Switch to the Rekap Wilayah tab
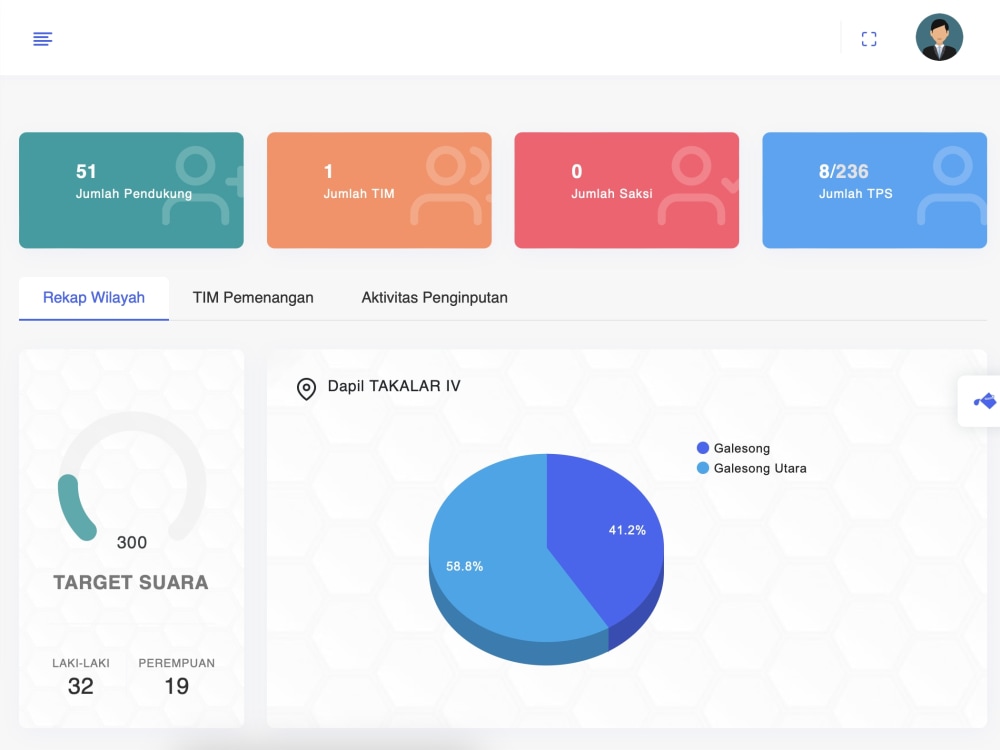Image resolution: width=1000 pixels, height=750 pixels. click(94, 298)
